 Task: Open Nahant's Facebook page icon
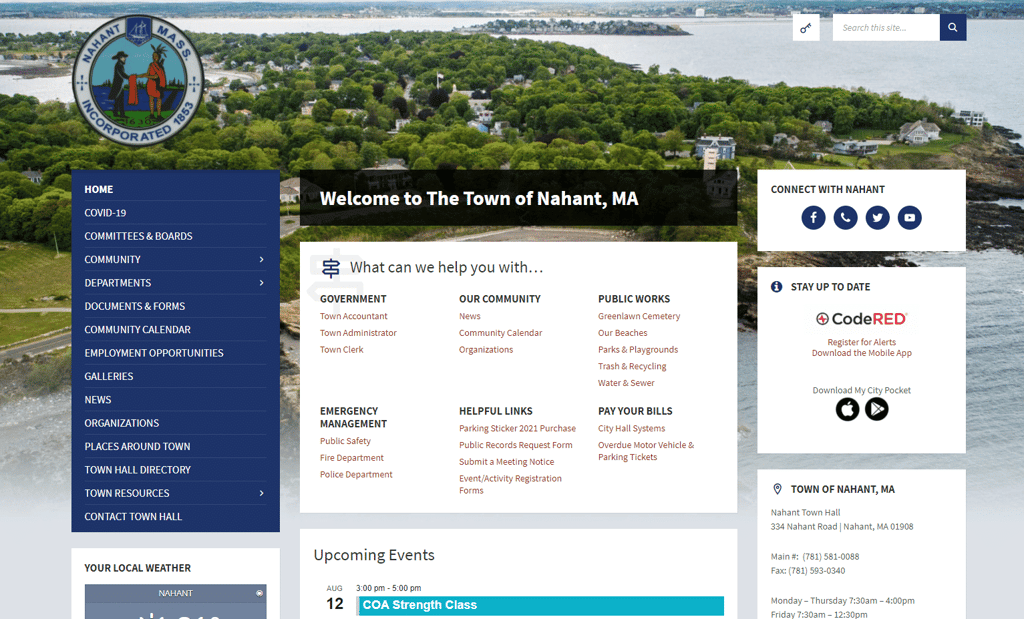point(813,217)
